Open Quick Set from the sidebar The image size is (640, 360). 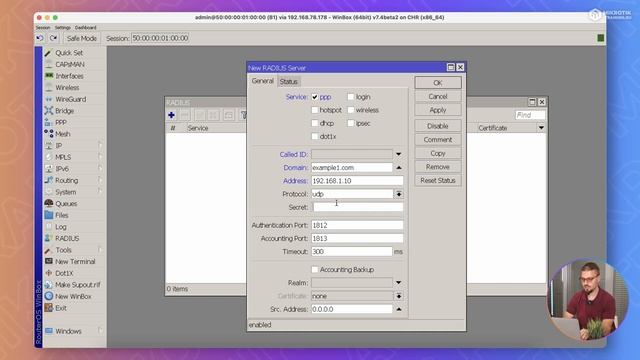[x=69, y=53]
